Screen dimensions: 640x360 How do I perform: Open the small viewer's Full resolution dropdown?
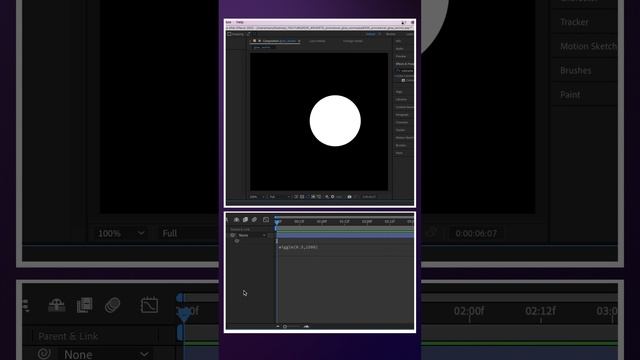pos(280,197)
